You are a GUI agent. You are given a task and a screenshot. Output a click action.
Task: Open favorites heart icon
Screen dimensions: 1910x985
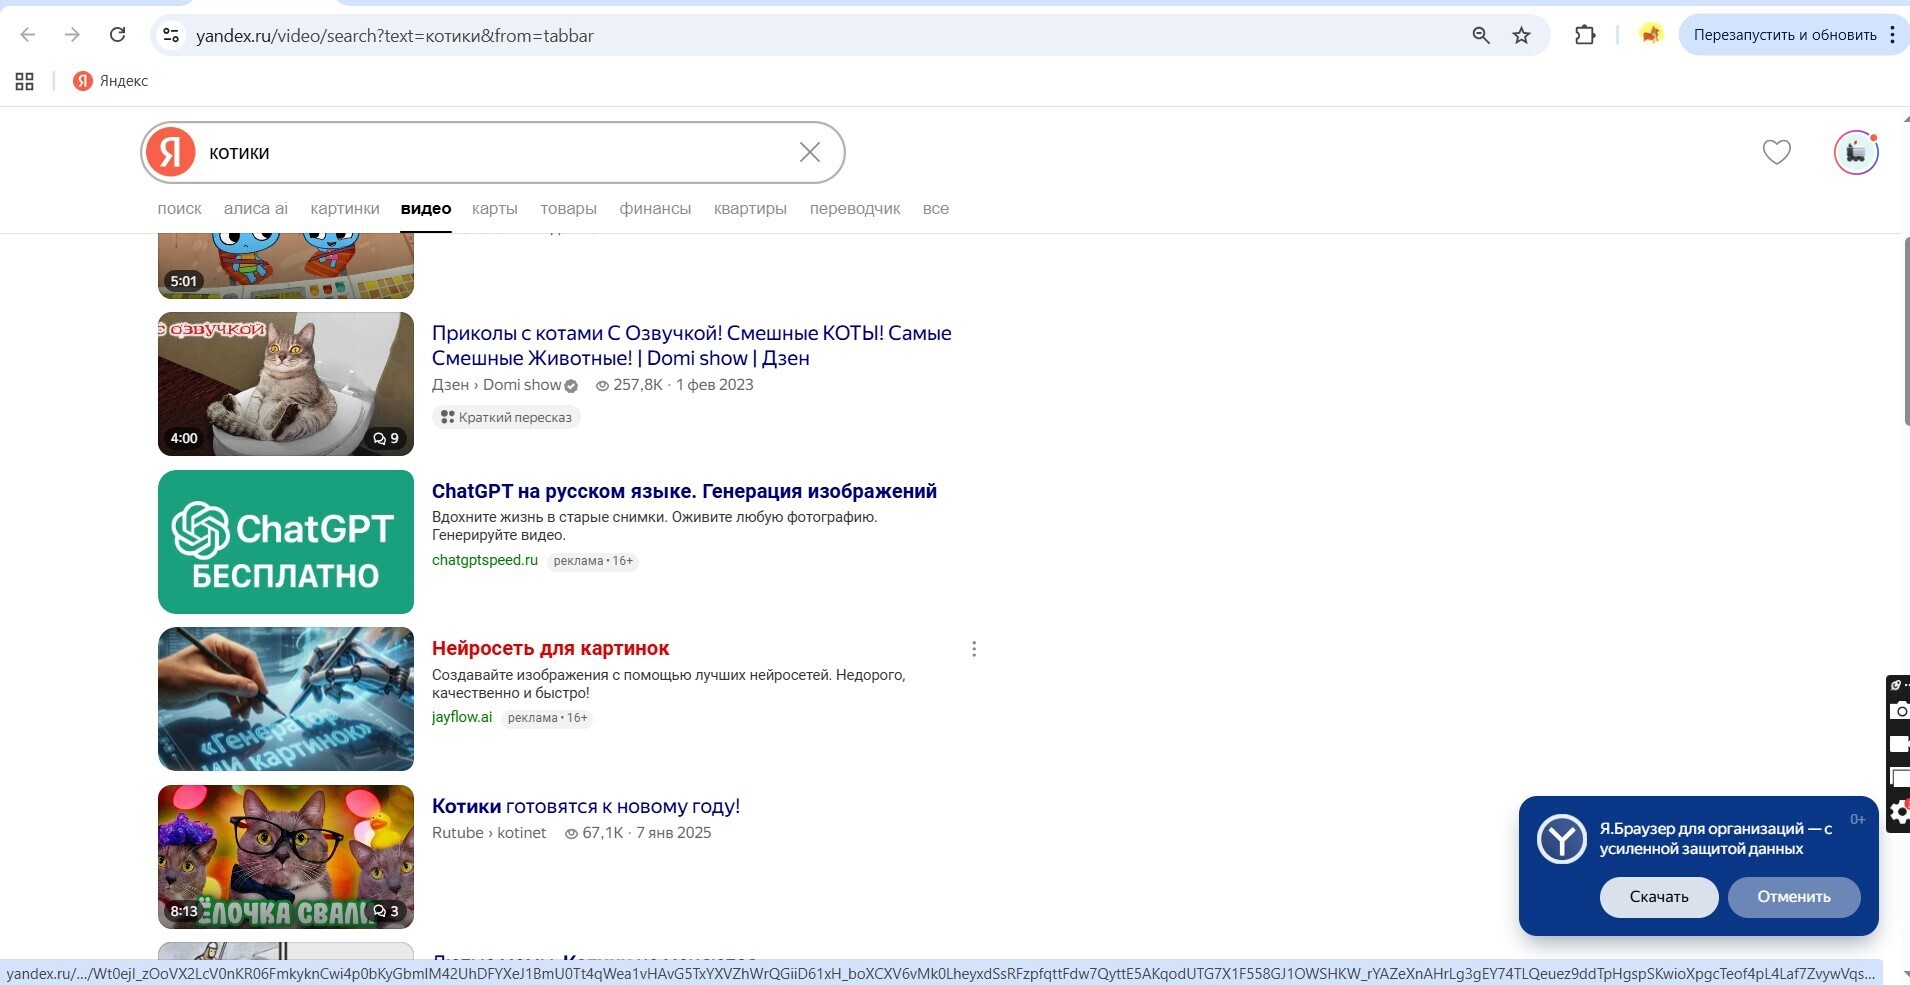(1776, 152)
